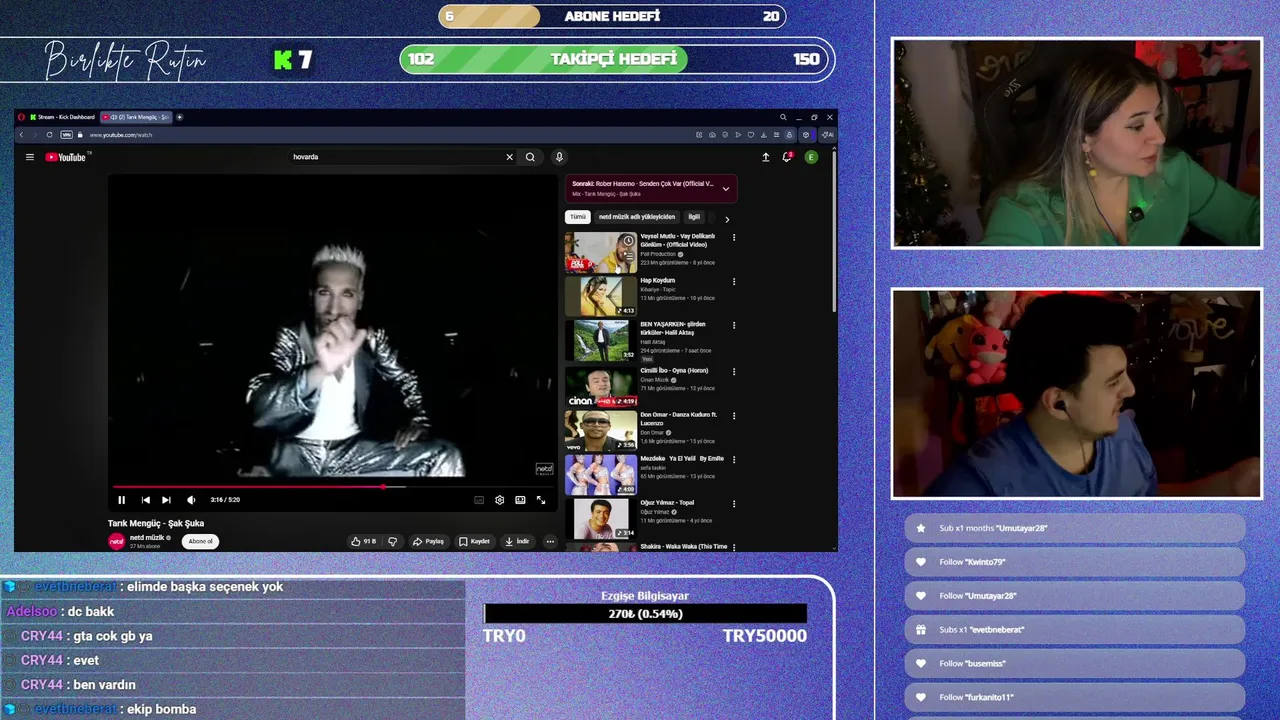The height and width of the screenshot is (720, 1280).
Task: Open options for 'BEN YAŞARKEN' by Halil Aktaş
Action: point(734,326)
